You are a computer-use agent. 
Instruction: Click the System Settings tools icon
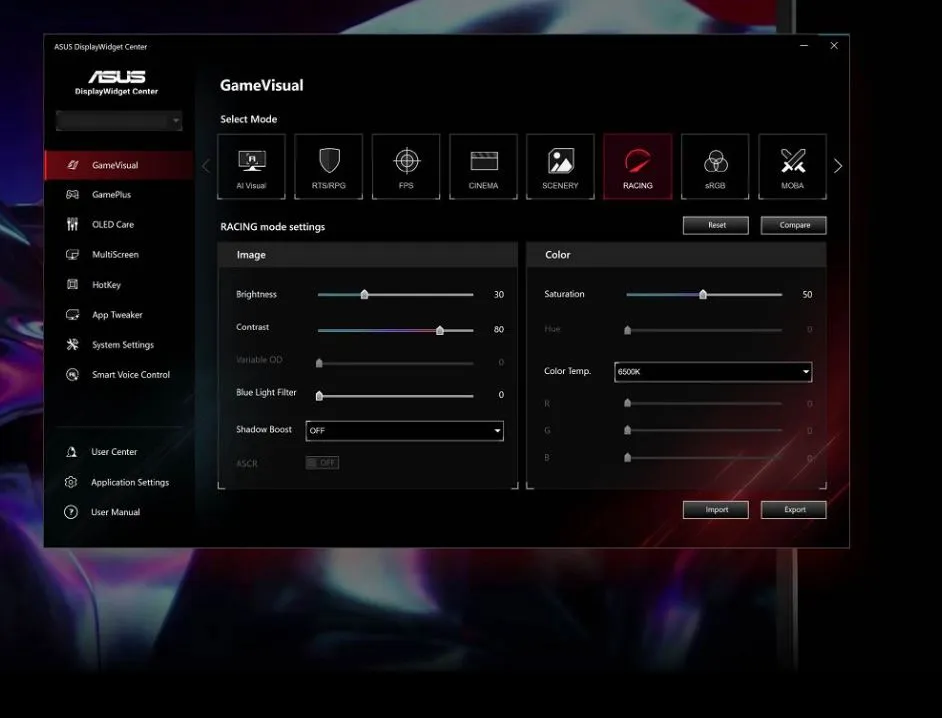point(72,345)
